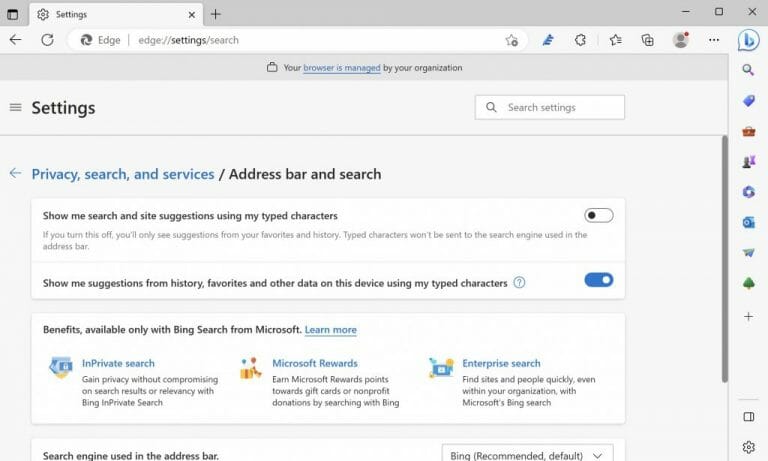
Task: Open the tab actions menu icon
Action: coord(13,14)
